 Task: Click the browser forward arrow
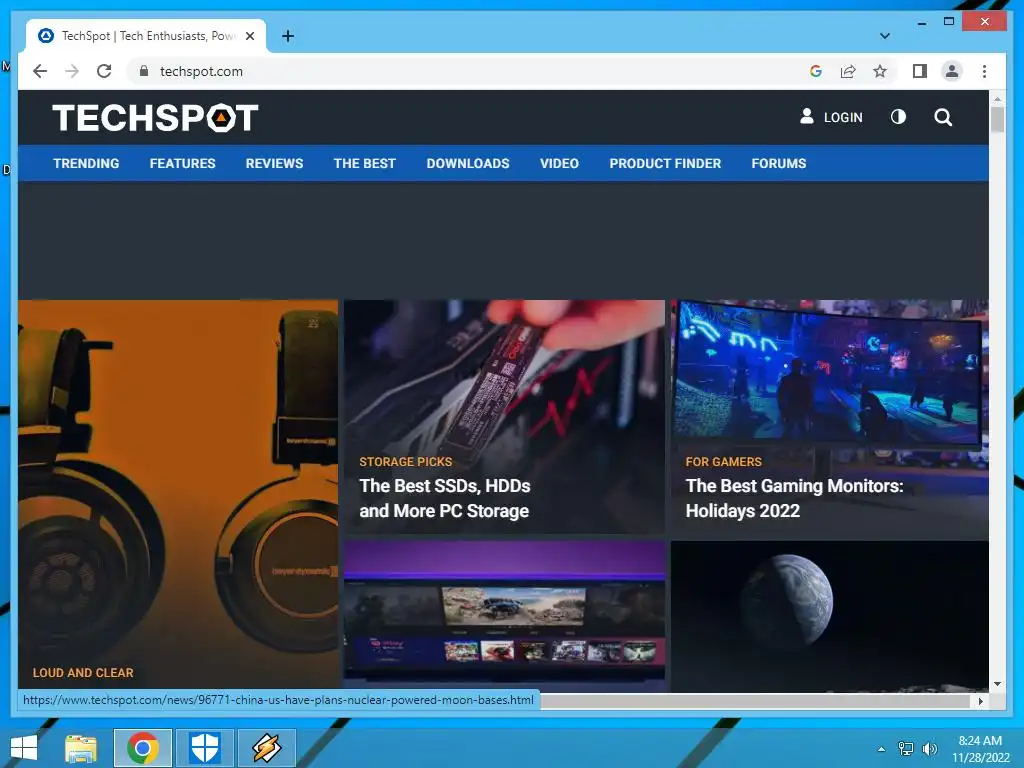[x=72, y=71]
